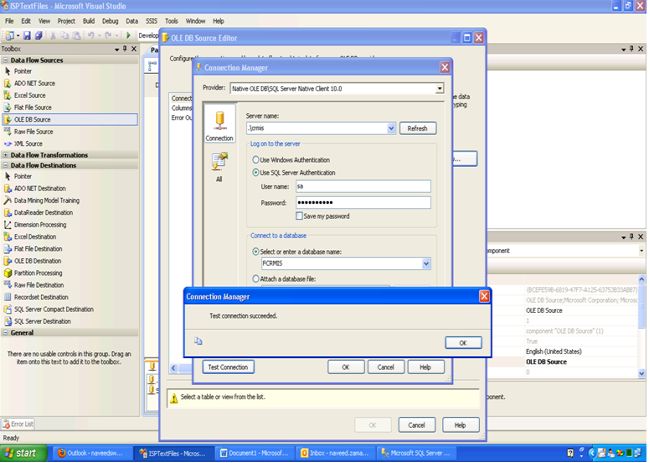650x463 pixels.
Task: Switch to Microsoft SQL Server taskbar window
Action: coord(417,453)
